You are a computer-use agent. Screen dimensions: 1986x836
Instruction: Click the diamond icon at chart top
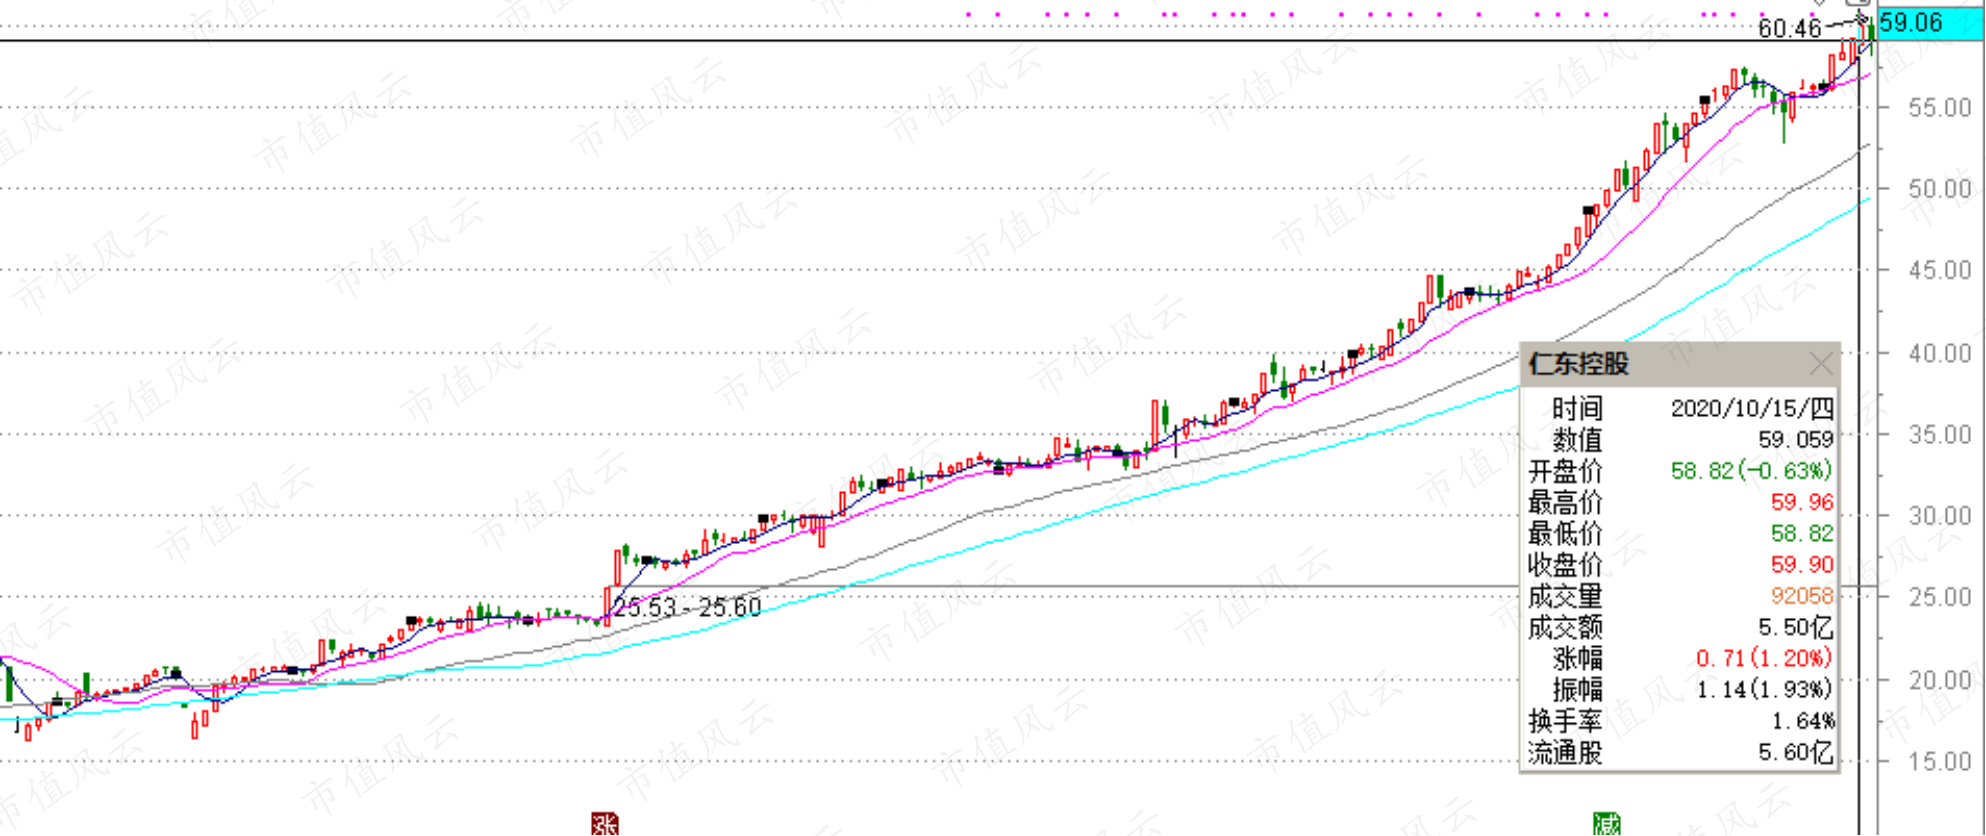[1820, 3]
